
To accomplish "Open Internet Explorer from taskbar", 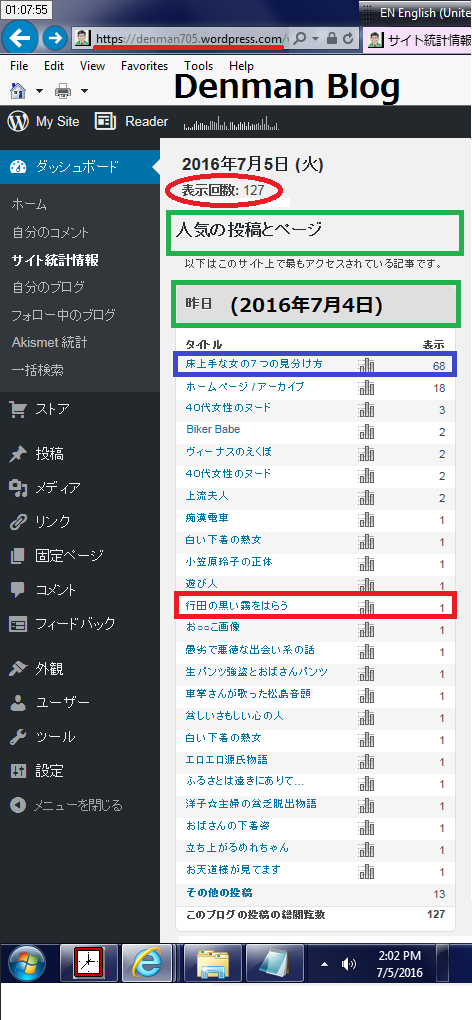I will pos(147,963).
